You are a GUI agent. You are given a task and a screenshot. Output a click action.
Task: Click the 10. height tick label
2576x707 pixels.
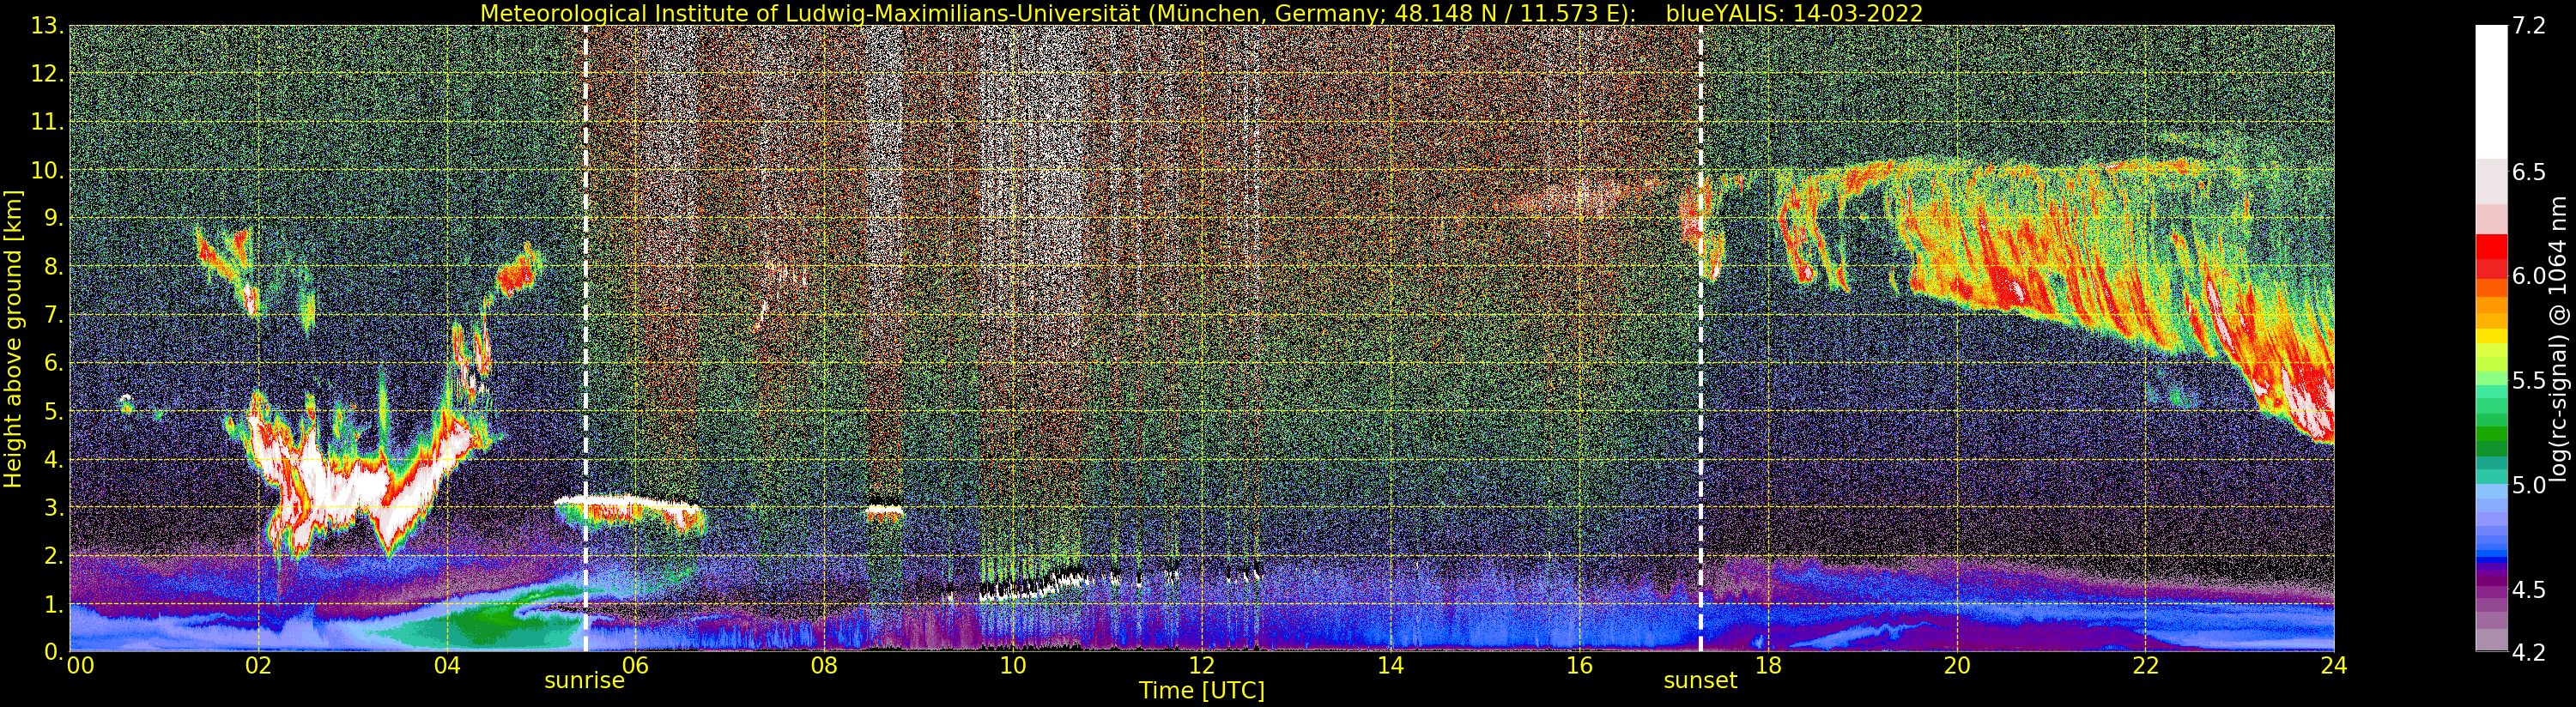pyautogui.click(x=48, y=171)
